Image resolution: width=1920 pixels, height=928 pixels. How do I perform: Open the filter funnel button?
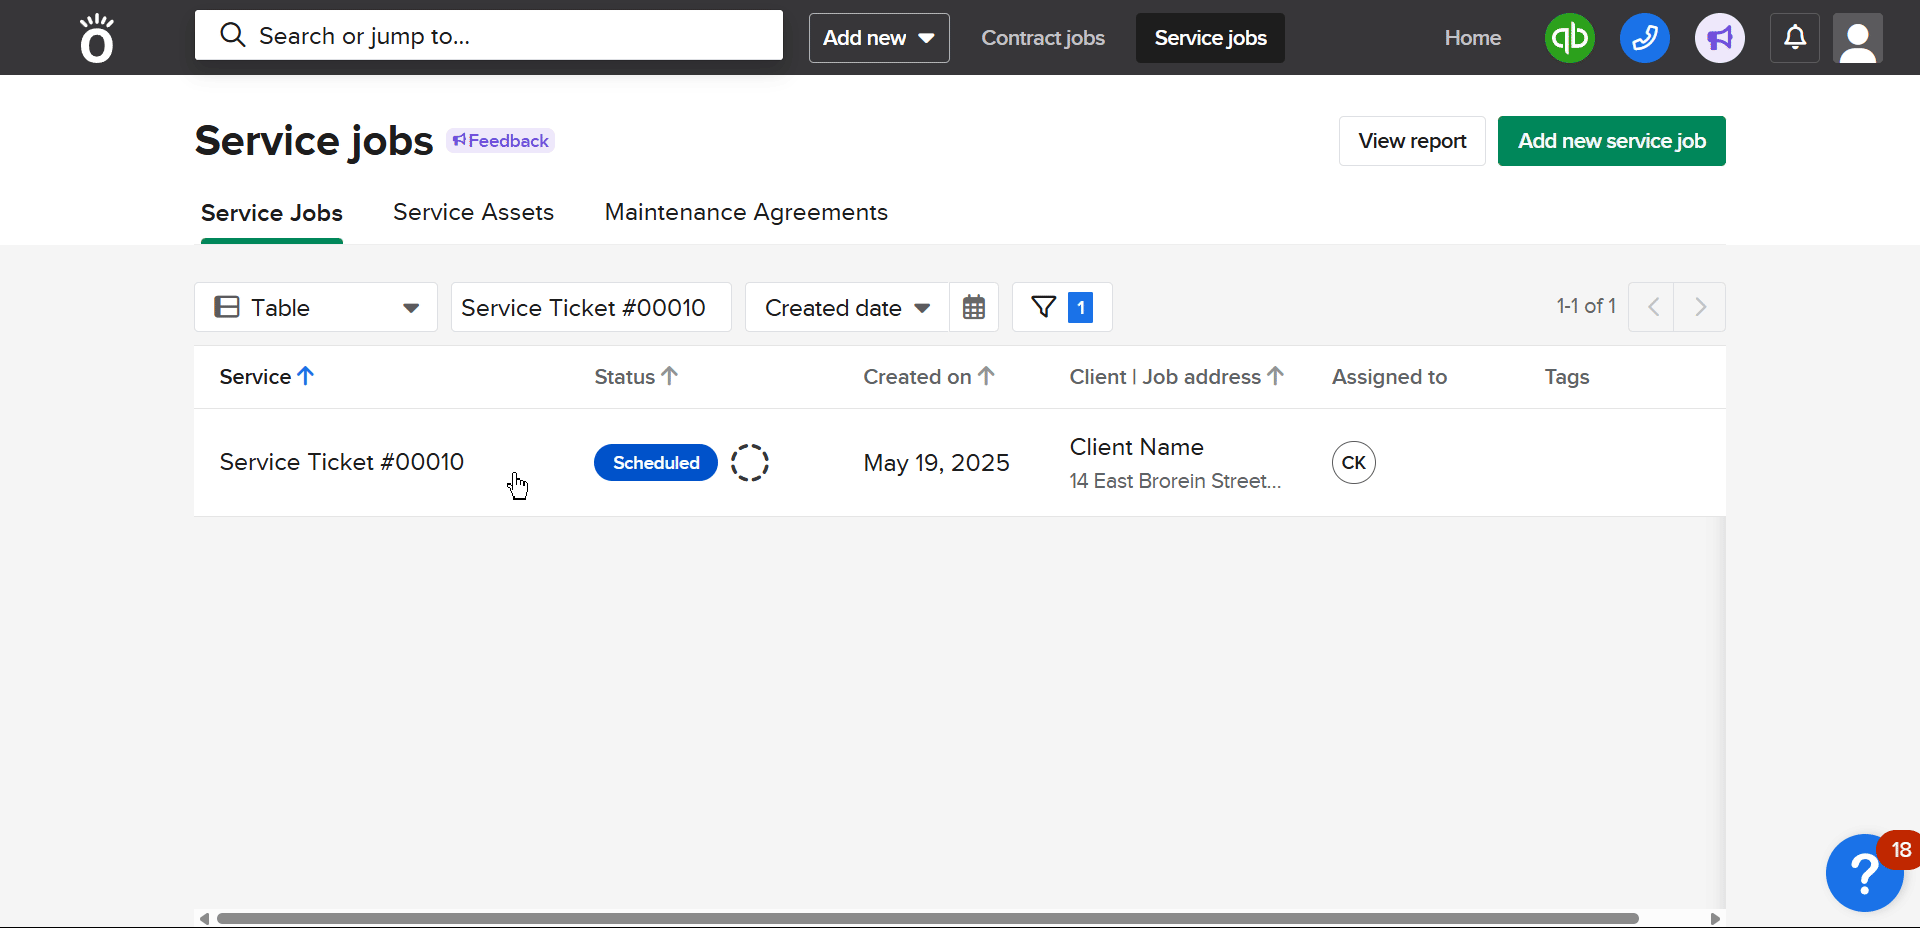[x=1061, y=307]
